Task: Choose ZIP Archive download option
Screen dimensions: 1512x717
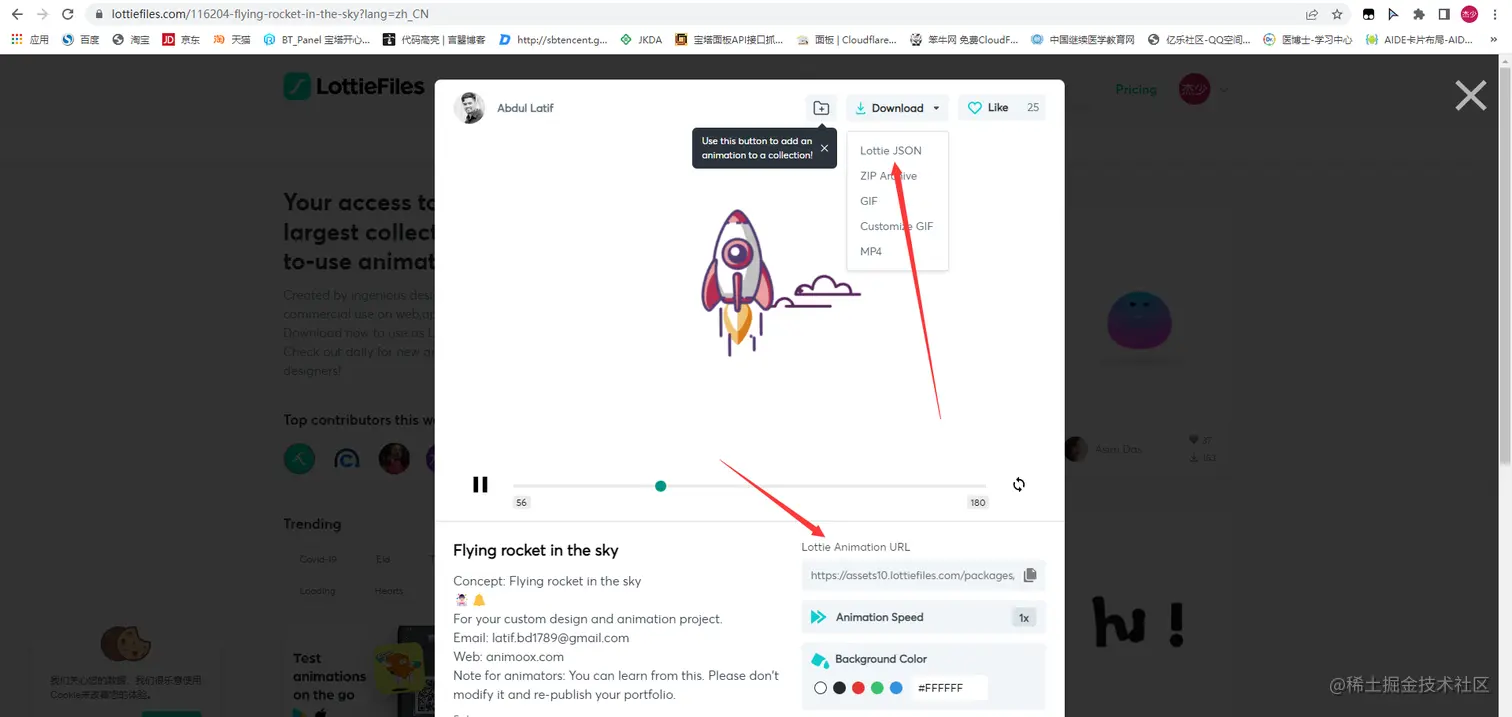Action: click(888, 176)
